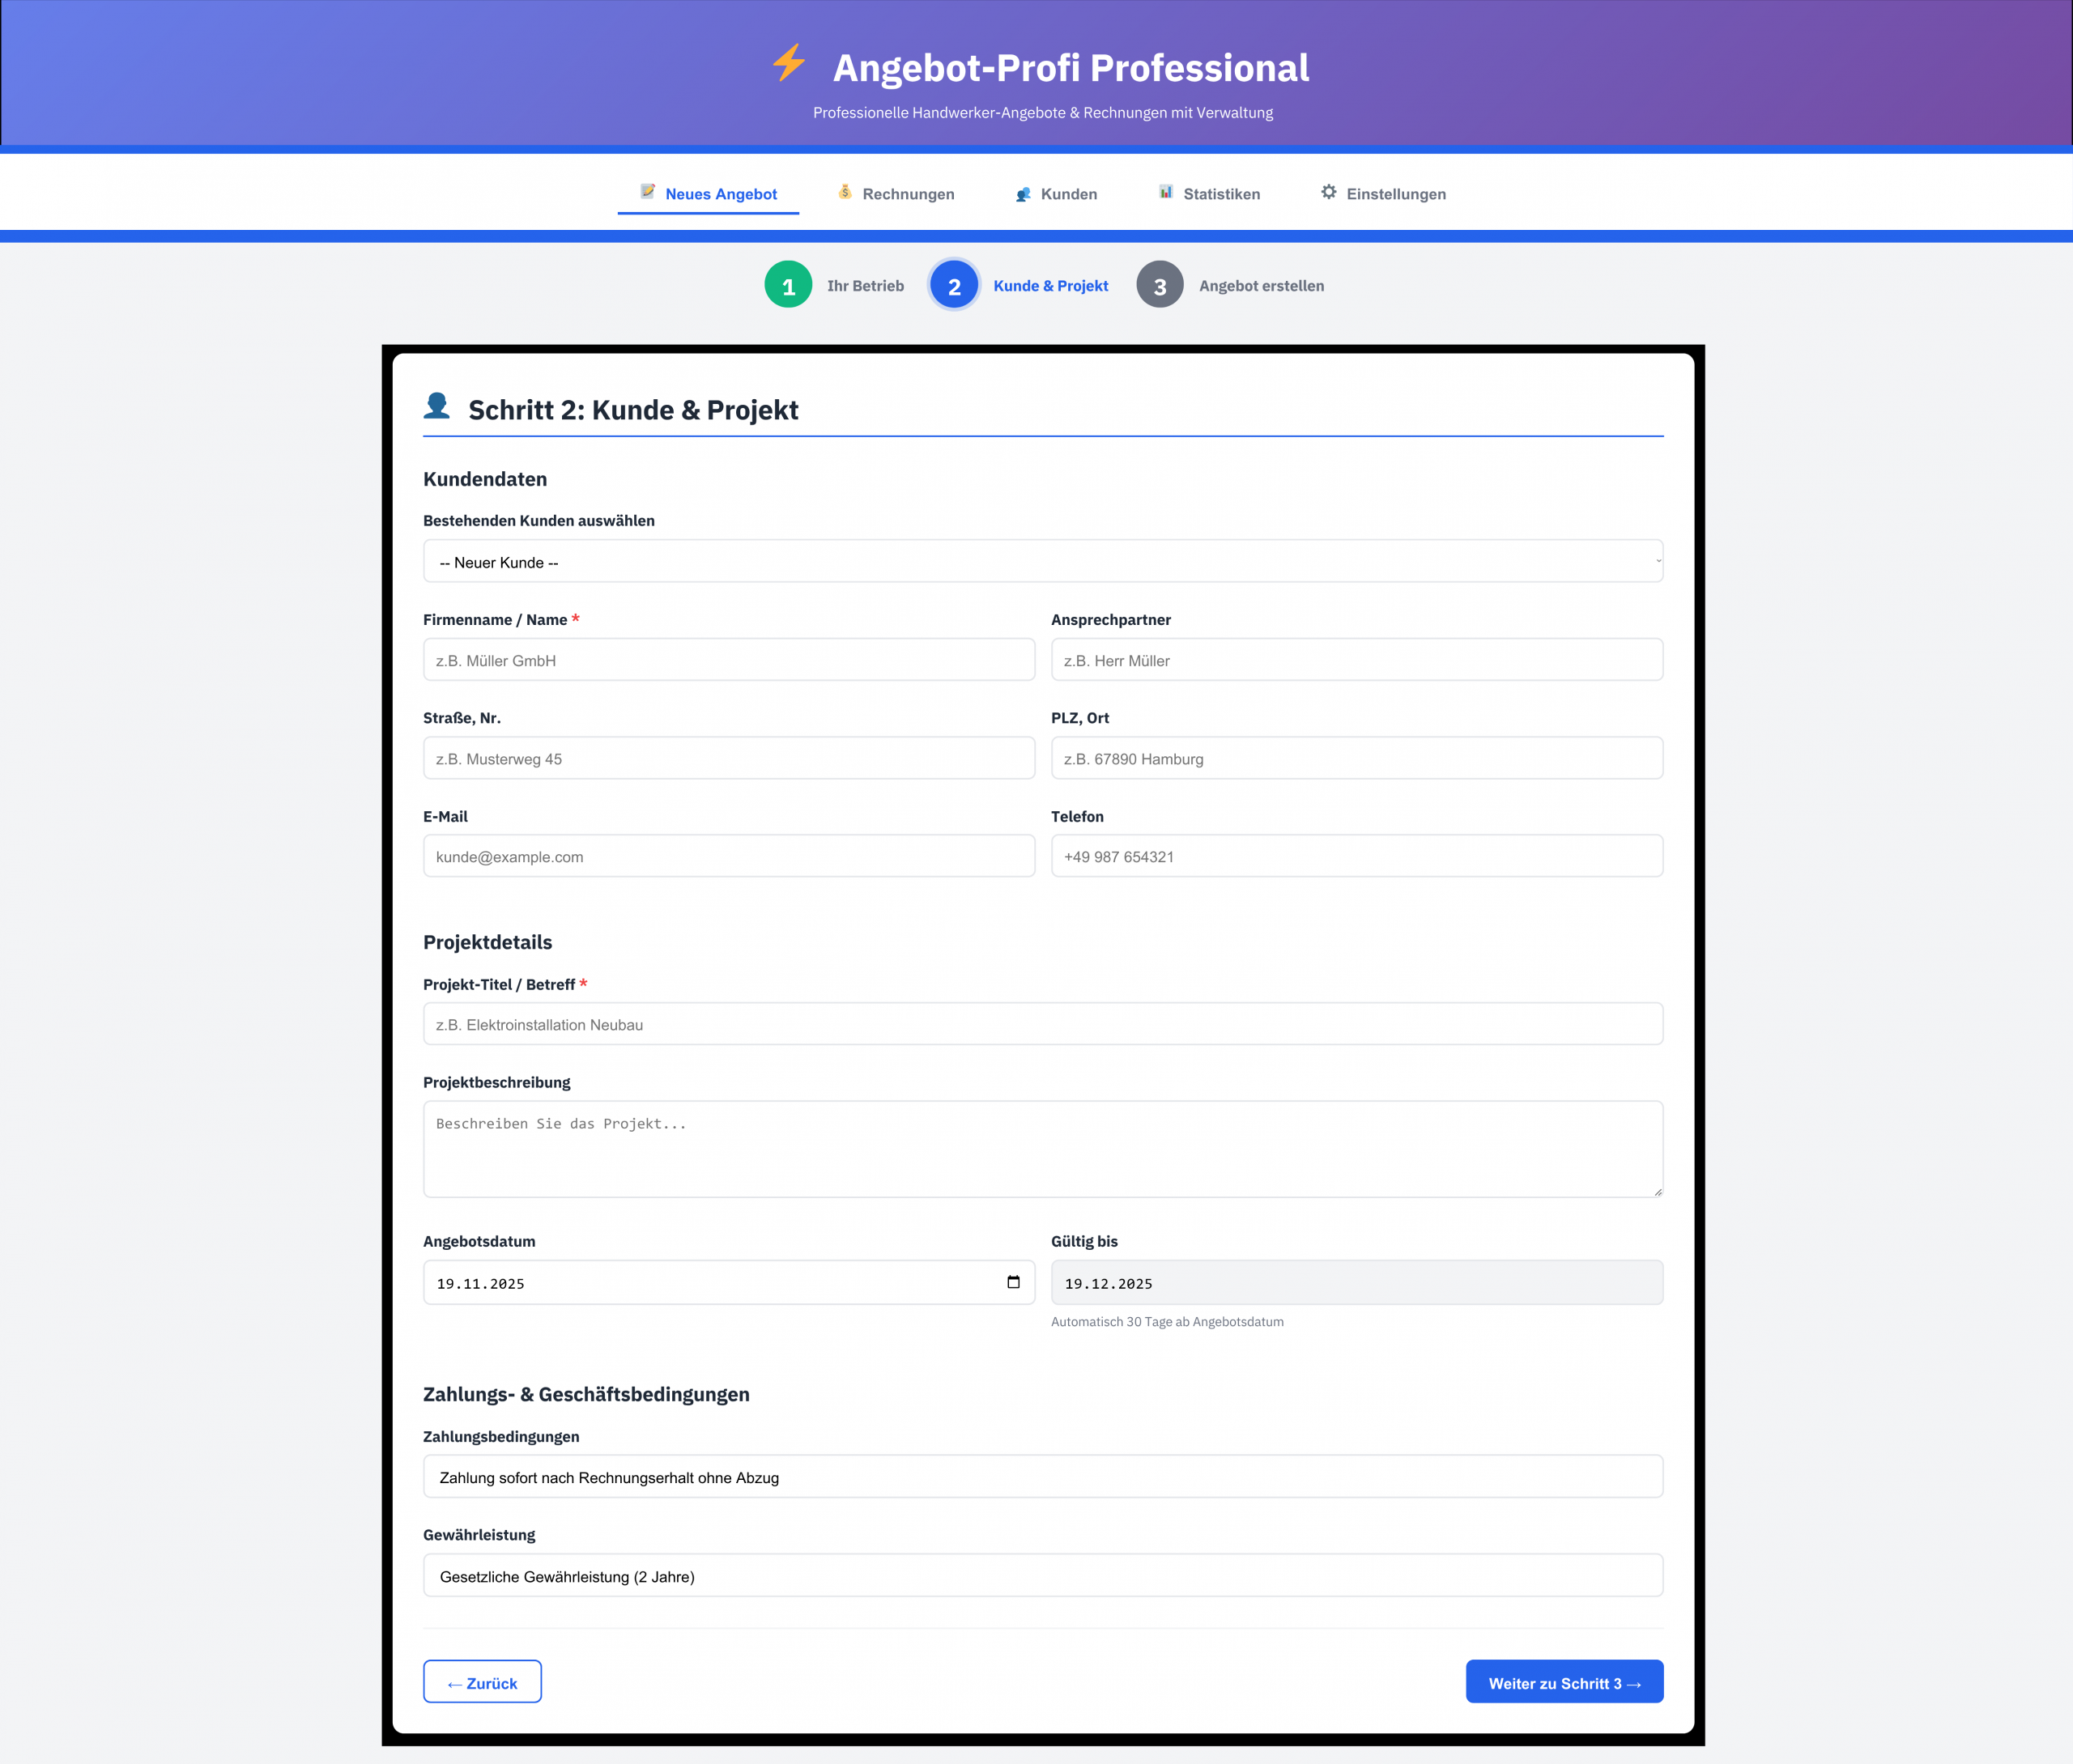Click the Projekt-Titel / Betreff field
Viewport: 2073px width, 1764px height.
click(x=1043, y=1023)
